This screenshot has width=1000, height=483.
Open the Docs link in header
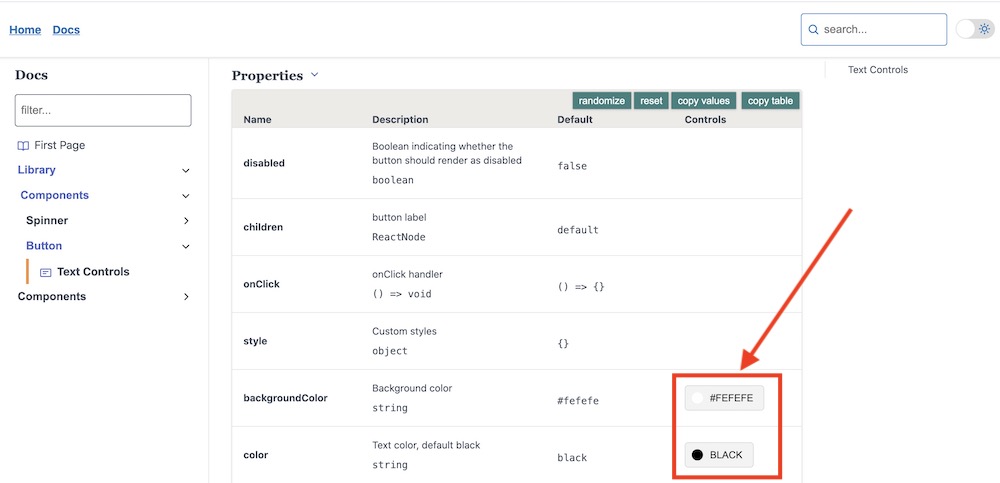point(66,30)
